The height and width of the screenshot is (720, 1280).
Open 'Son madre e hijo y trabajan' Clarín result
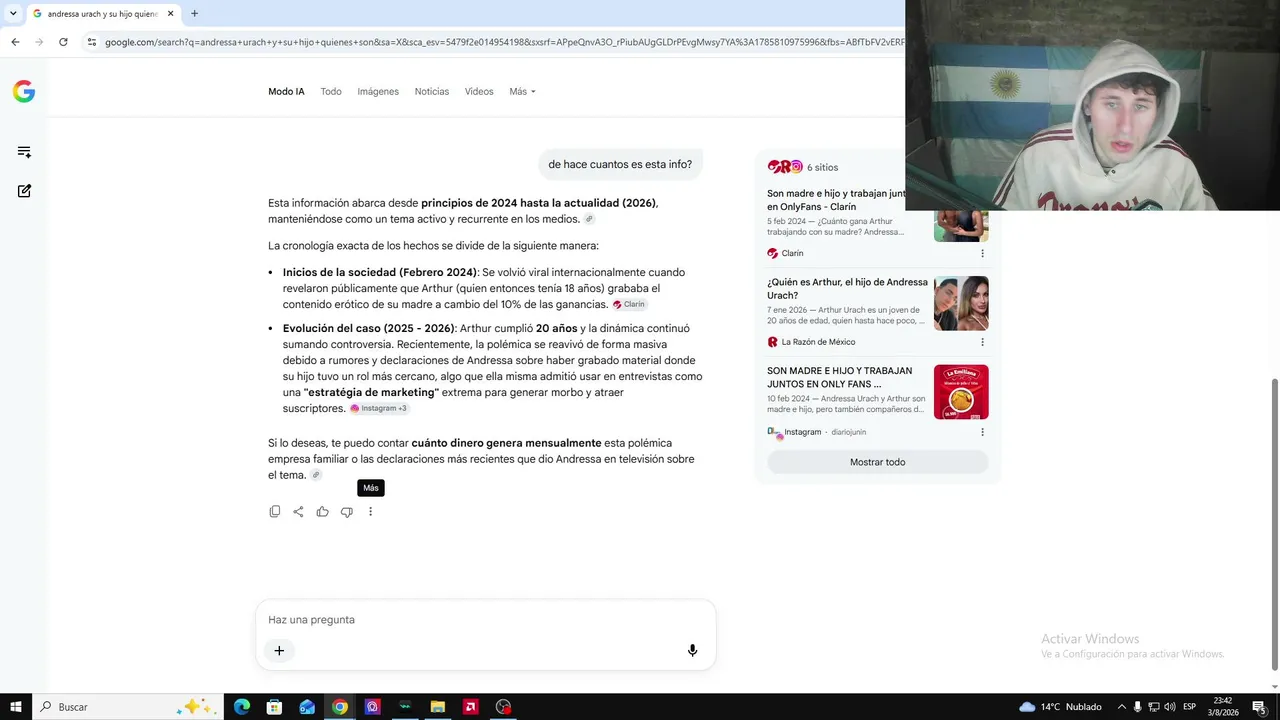(x=836, y=200)
